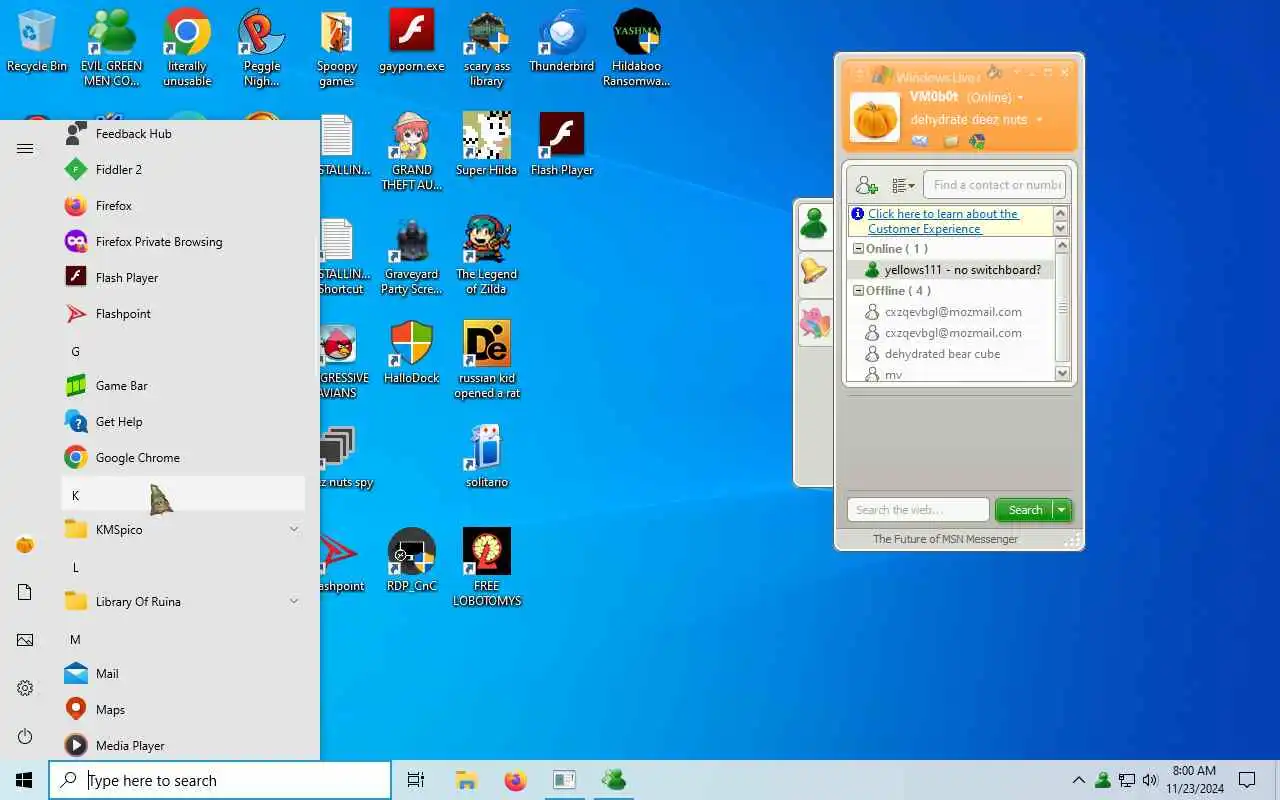The image size is (1280, 800).
Task: Click the add a contact icon in Messenger
Action: (867, 185)
